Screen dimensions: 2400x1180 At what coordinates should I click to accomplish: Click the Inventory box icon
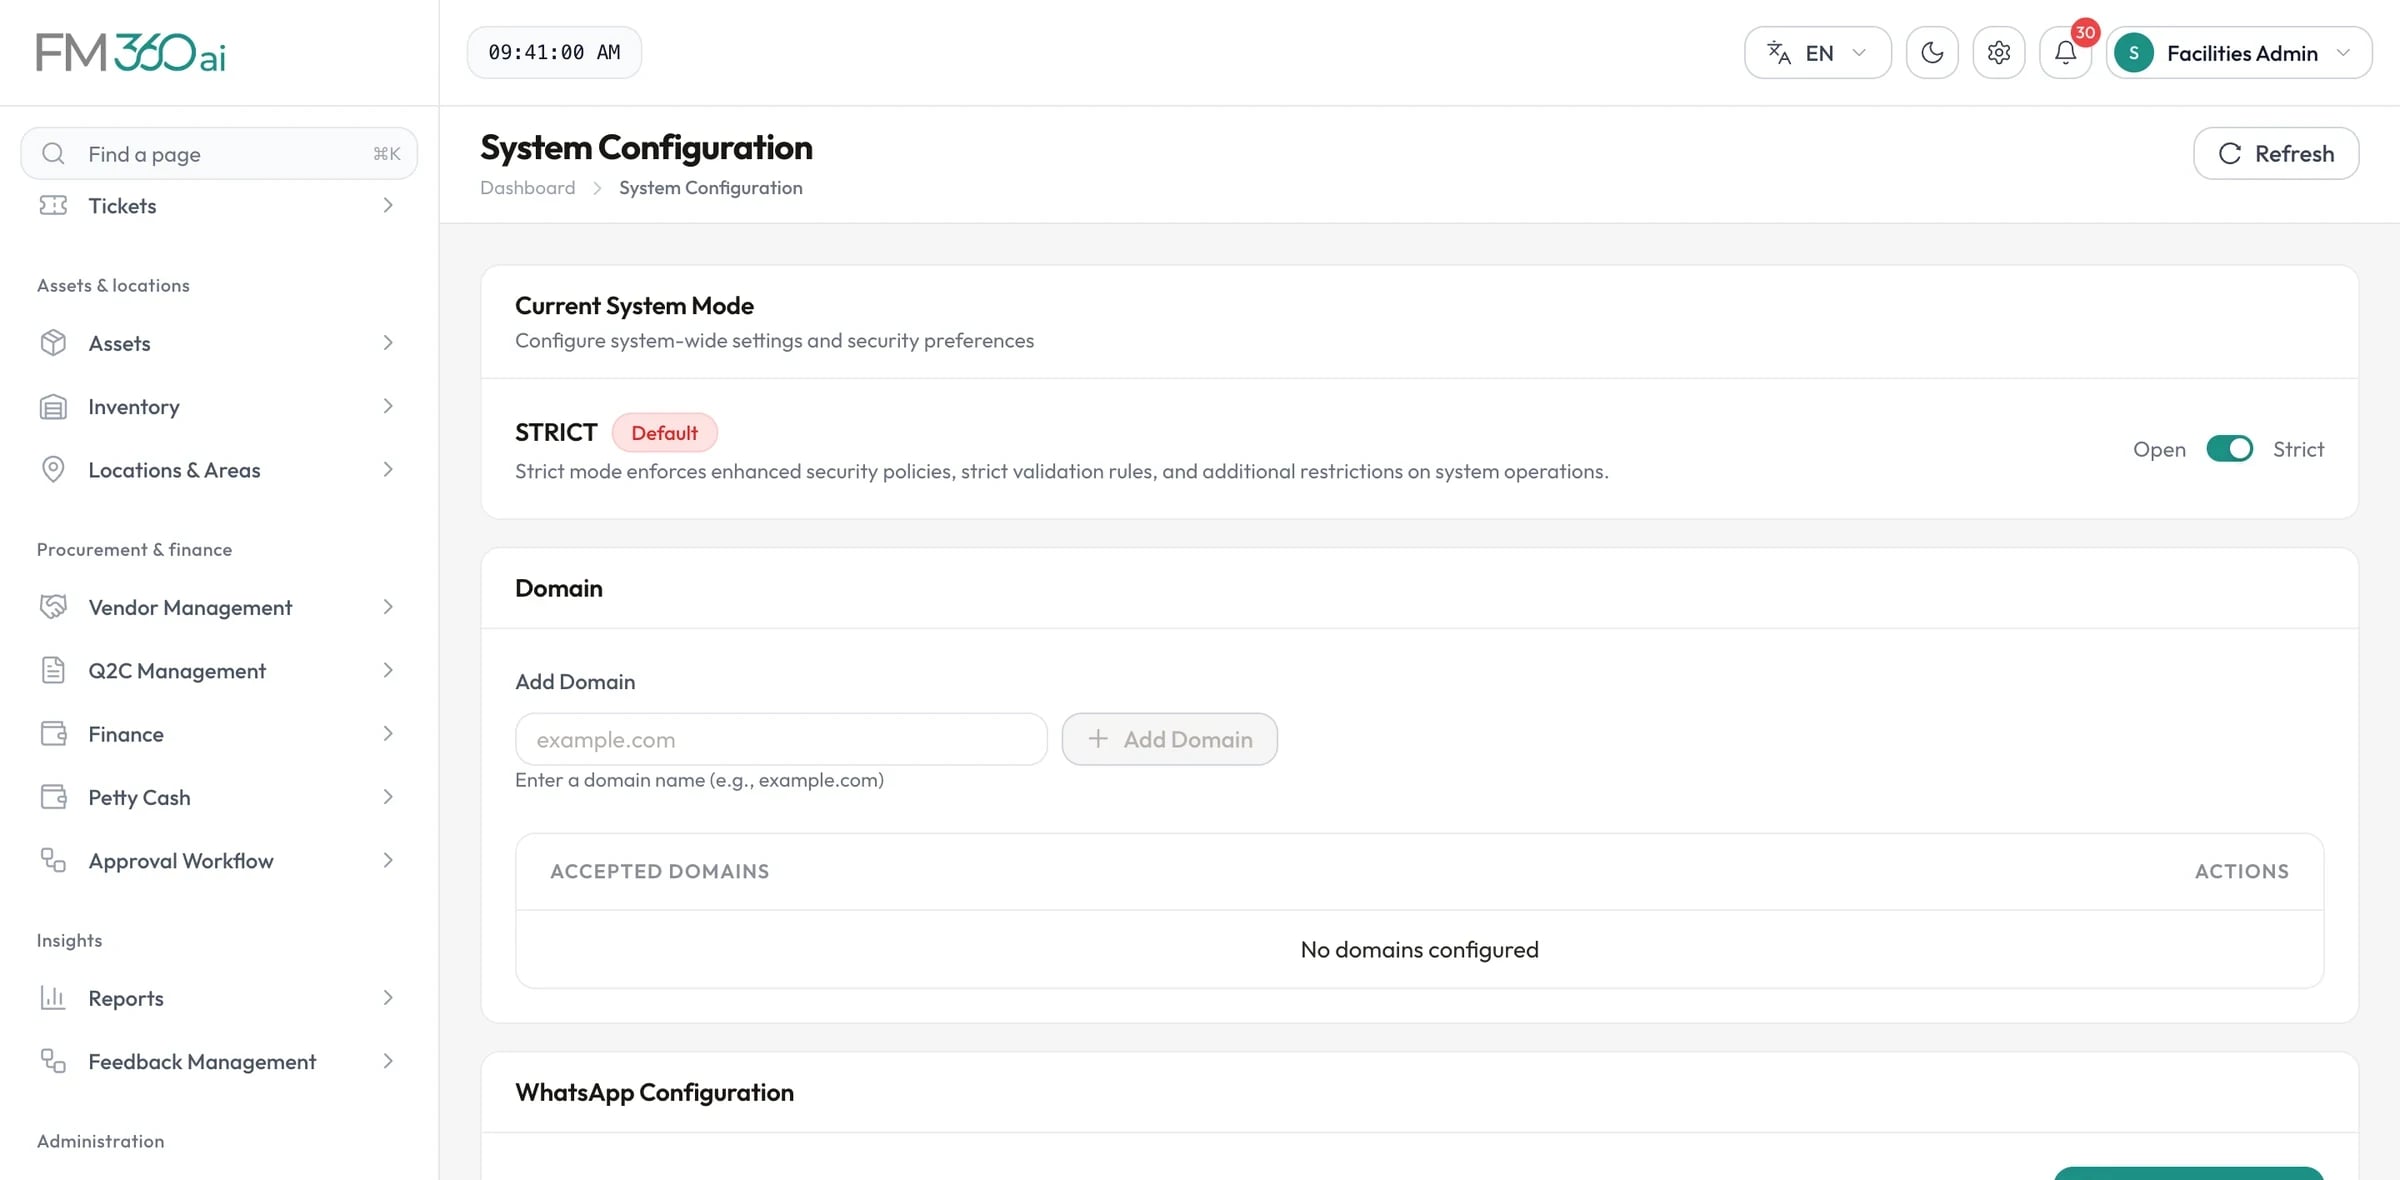point(53,407)
